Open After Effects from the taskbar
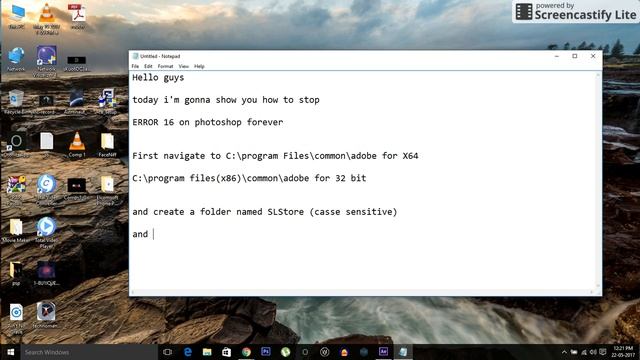 [383, 352]
